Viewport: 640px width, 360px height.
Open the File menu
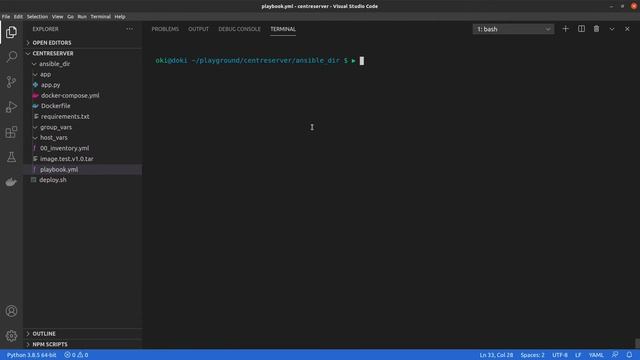6,17
